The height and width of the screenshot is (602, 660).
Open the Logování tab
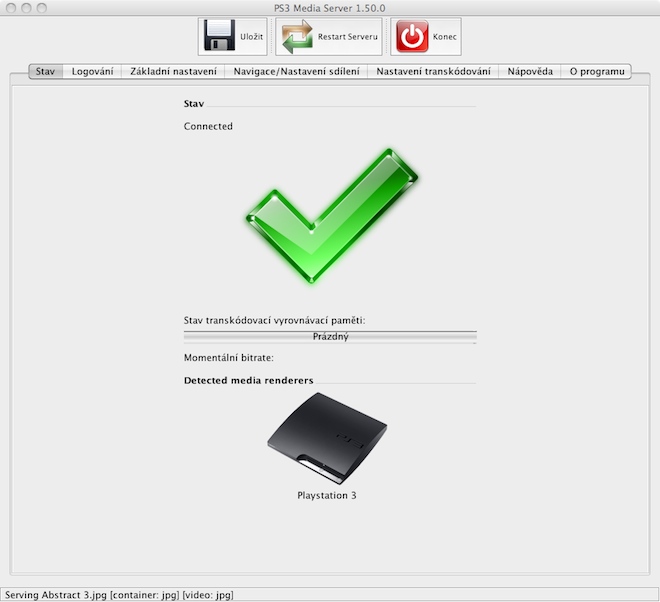[92, 72]
